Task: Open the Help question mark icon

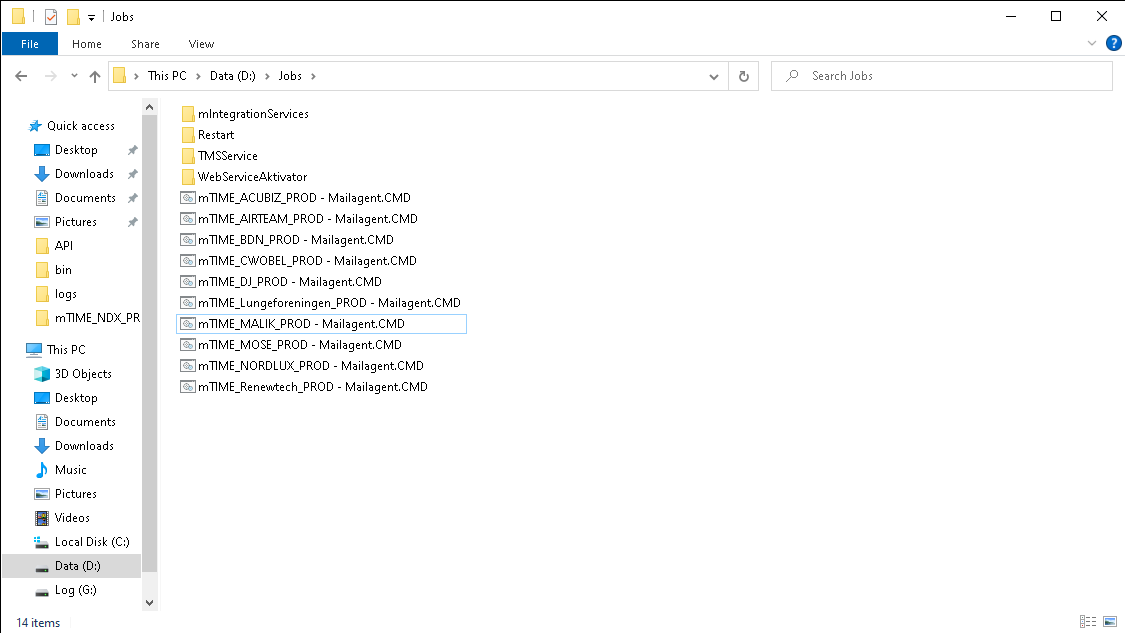Action: point(1112,44)
